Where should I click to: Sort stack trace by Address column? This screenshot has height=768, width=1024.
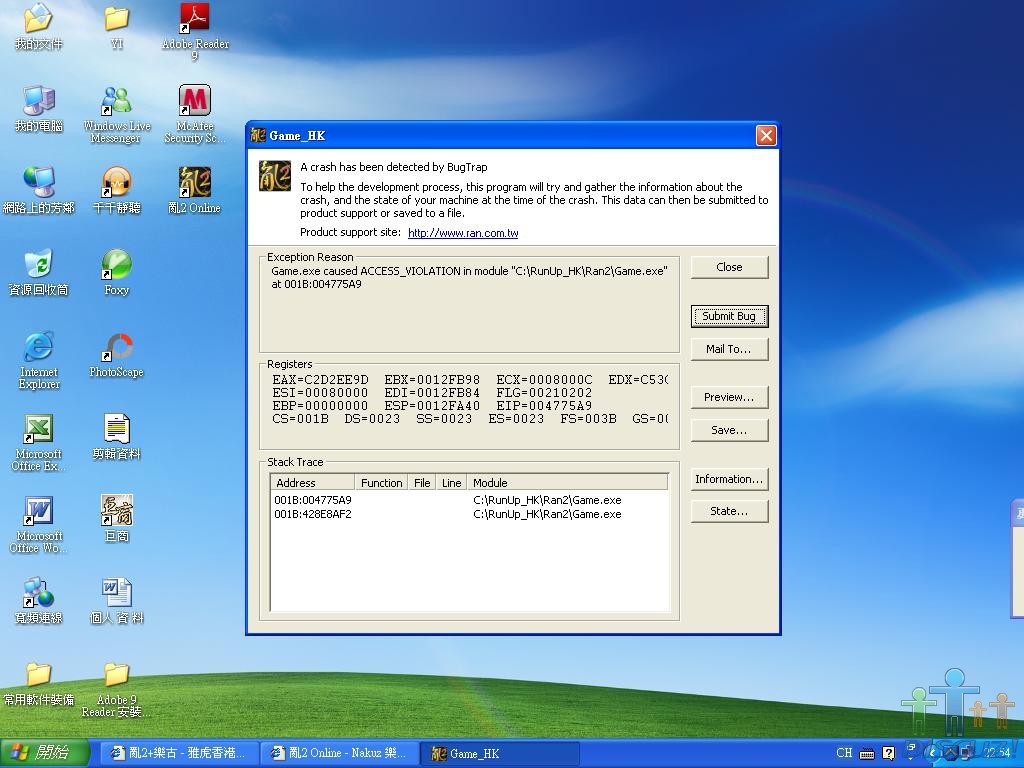point(312,483)
